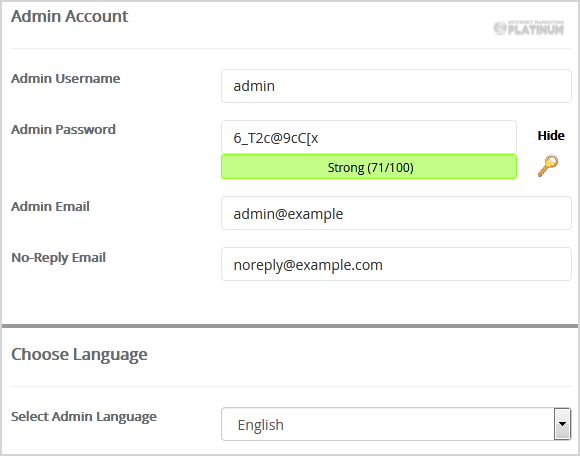
Task: Click the dropdown arrow beside English
Action: (562, 424)
